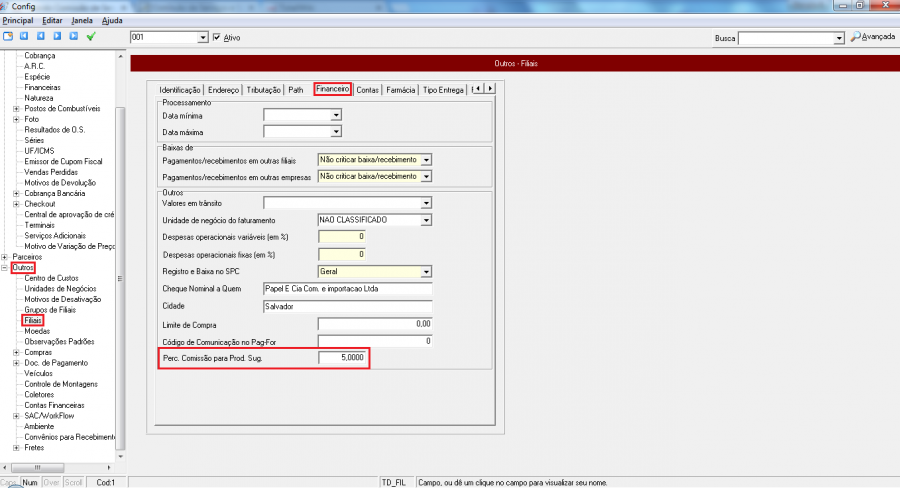This screenshot has width=900, height=488.
Task: Go to the first record
Action: 23,37
